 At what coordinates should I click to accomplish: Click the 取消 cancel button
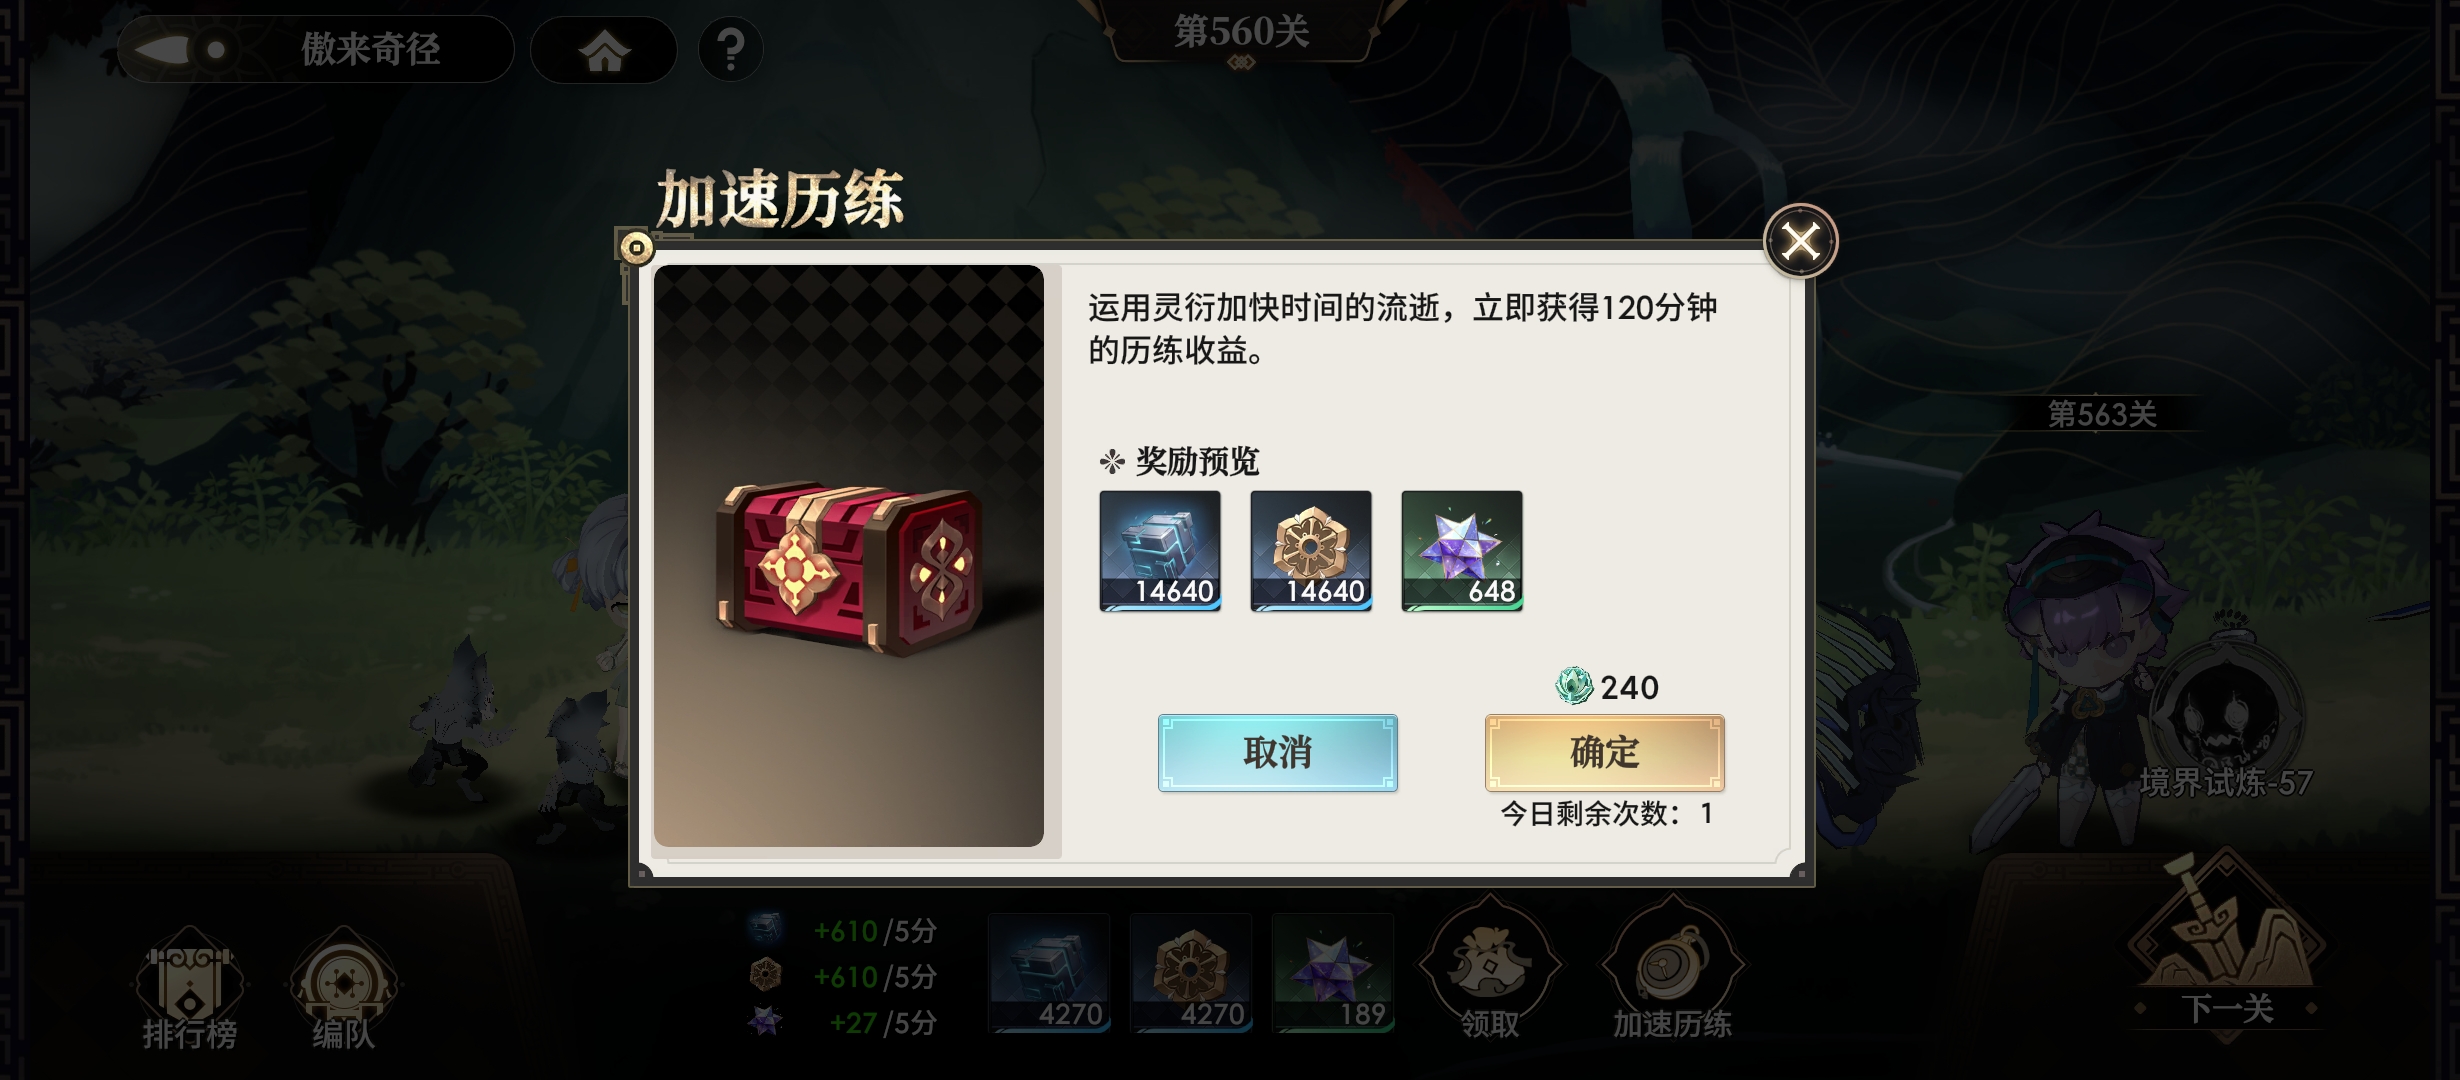click(1277, 753)
